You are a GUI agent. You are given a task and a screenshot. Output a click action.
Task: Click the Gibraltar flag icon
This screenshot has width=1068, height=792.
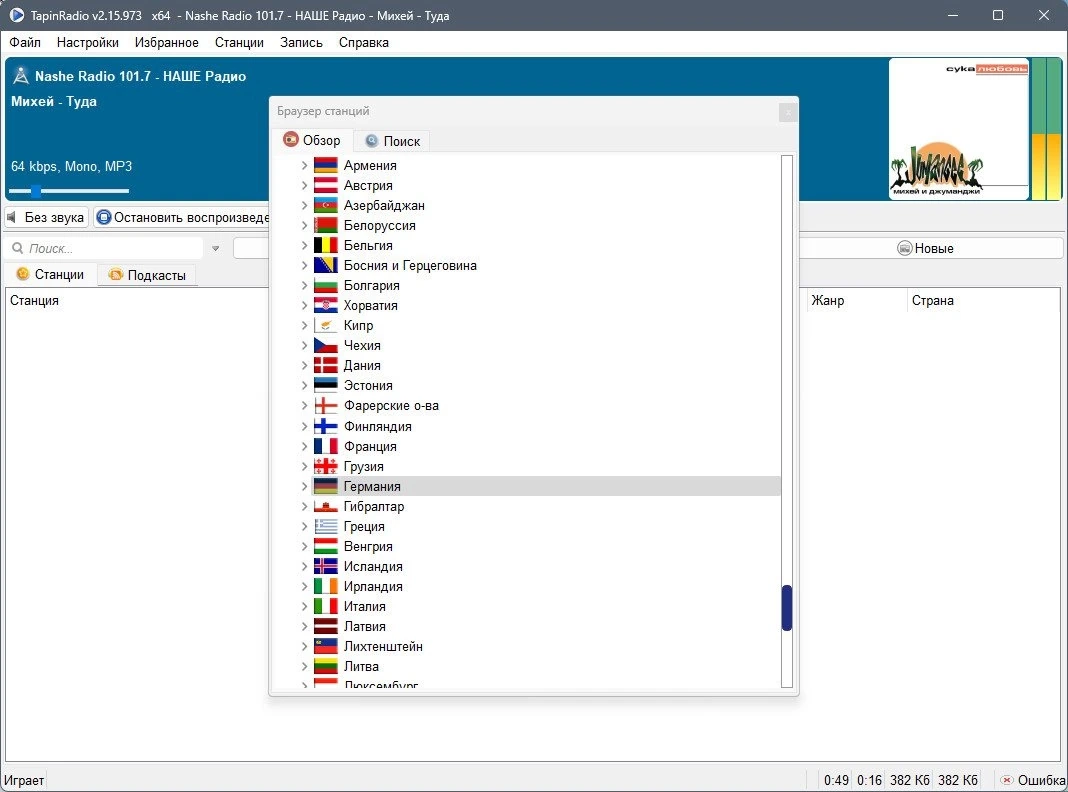click(x=326, y=507)
